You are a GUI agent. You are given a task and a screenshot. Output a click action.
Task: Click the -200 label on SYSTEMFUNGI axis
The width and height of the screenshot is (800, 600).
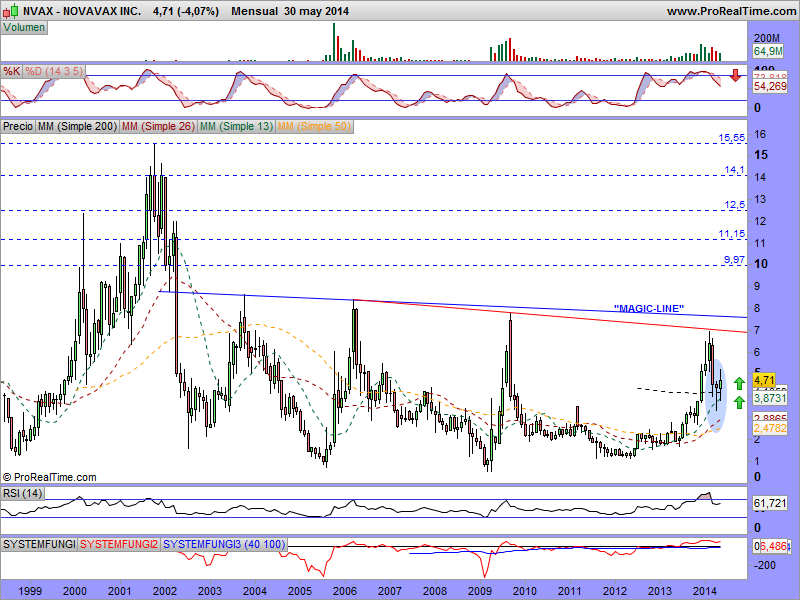tap(764, 565)
